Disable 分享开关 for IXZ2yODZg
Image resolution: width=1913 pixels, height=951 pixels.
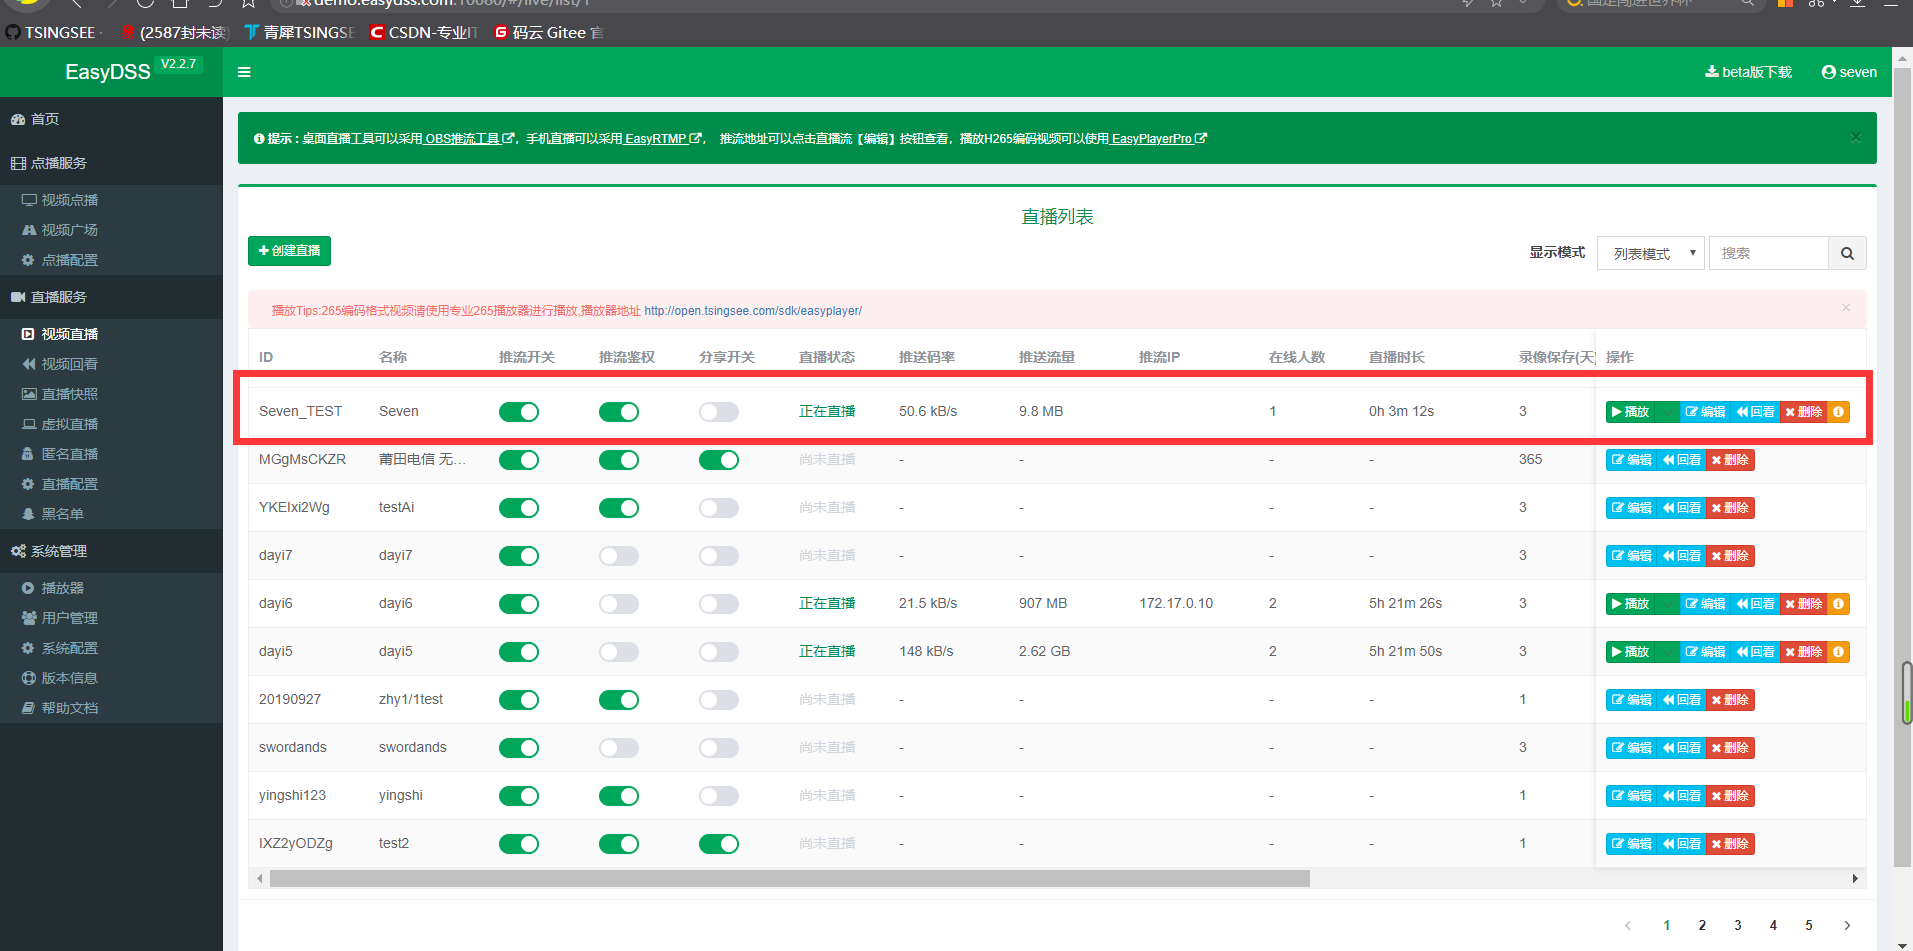[719, 844]
